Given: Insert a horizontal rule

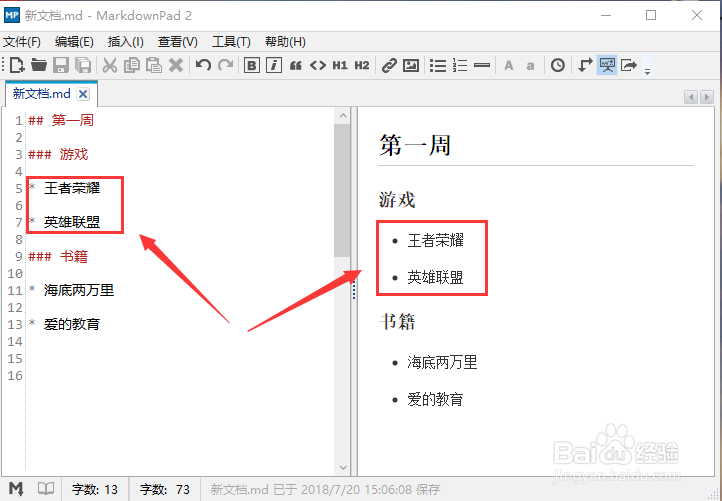Looking at the screenshot, I should click(x=482, y=65).
